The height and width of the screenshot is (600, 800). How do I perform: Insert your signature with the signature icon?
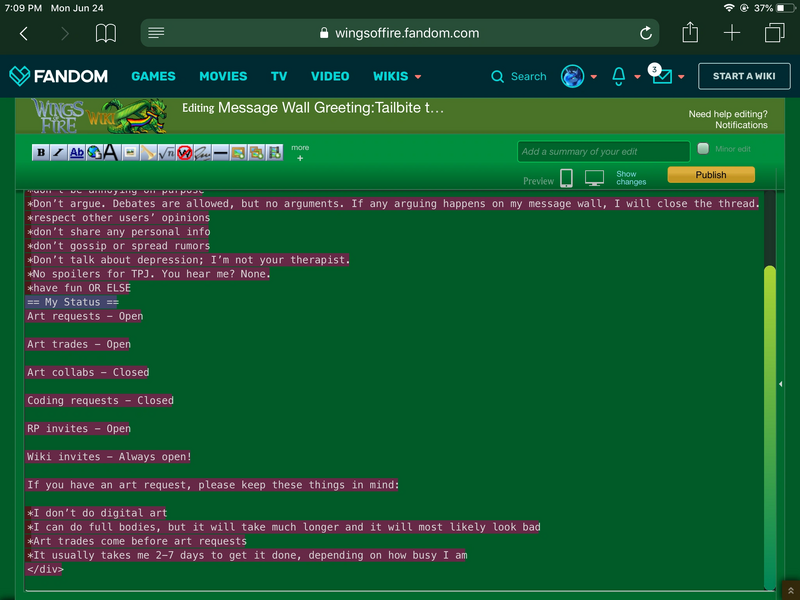204,152
